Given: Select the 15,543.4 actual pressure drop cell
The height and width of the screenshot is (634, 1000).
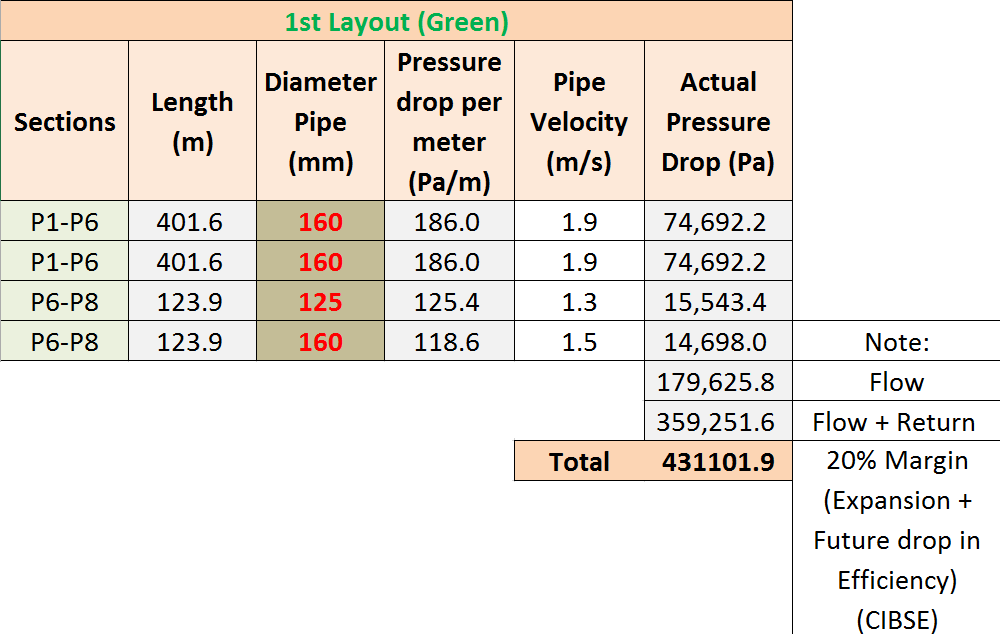Looking at the screenshot, I should pos(718,302).
